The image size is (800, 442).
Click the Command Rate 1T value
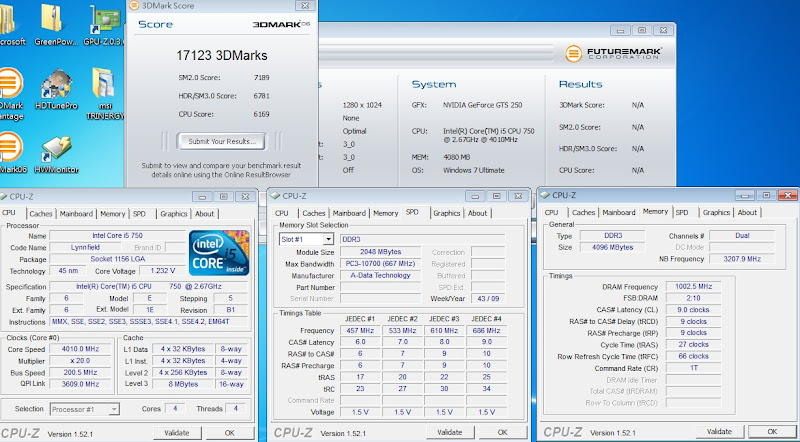[x=693, y=368]
